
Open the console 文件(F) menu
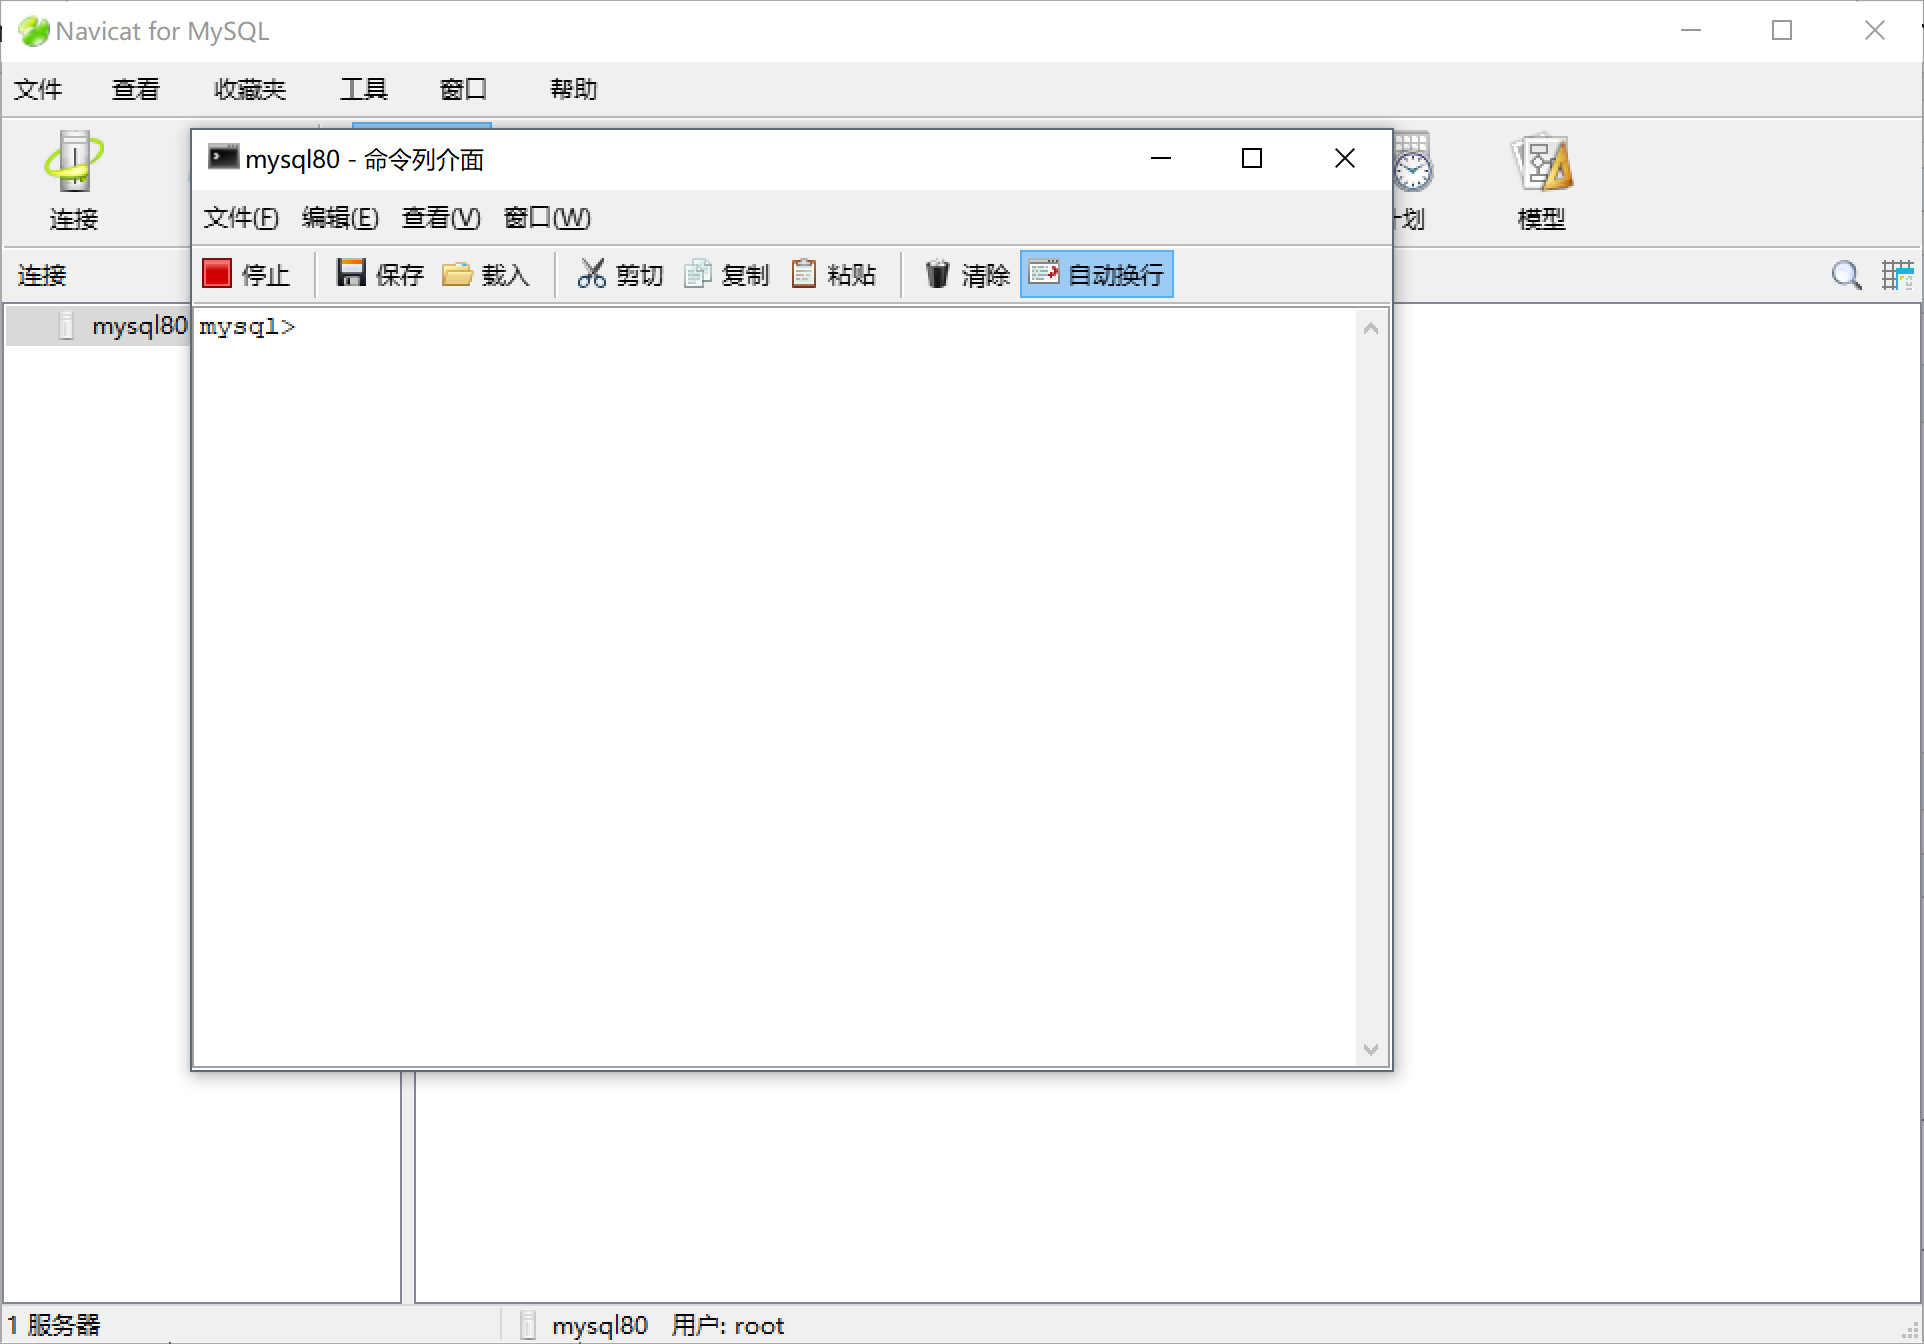241,218
